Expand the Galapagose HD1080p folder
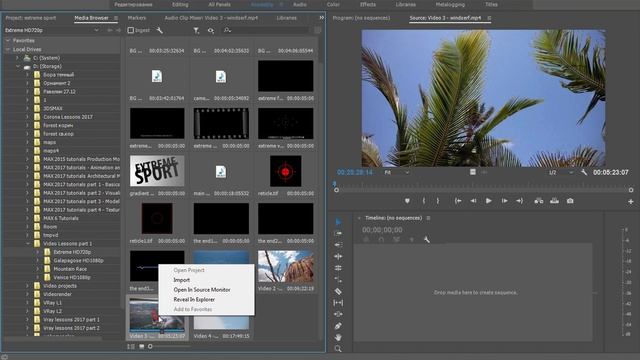Screen dimensions: 640x360 38,260
